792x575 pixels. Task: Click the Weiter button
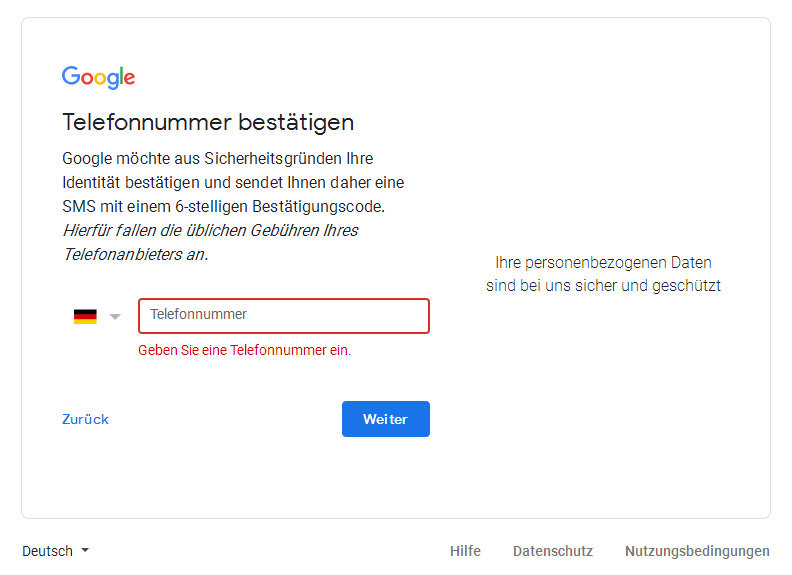click(x=386, y=419)
